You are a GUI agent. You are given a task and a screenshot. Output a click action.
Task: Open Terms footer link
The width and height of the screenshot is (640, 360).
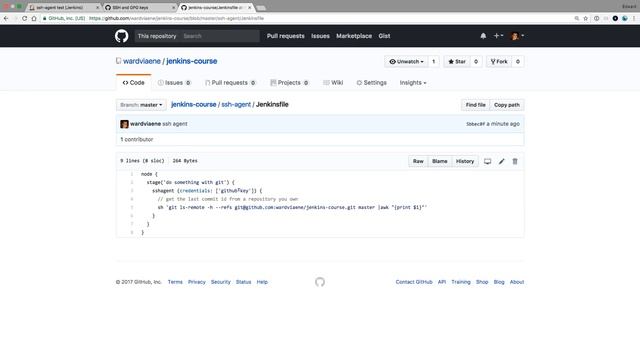(x=175, y=282)
